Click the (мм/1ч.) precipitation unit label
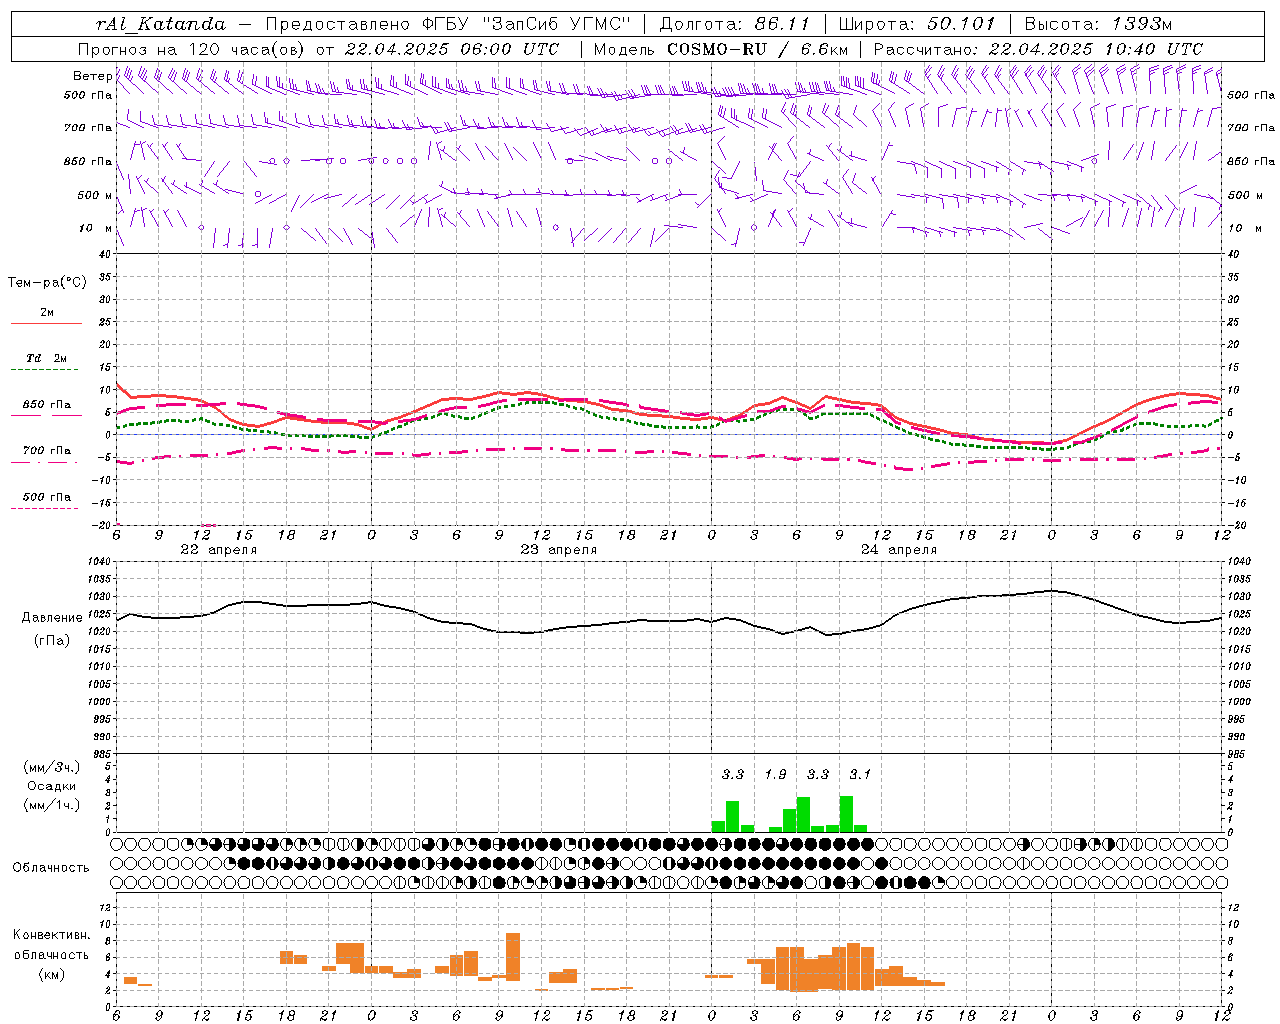The image size is (1280, 1024). click(x=52, y=805)
